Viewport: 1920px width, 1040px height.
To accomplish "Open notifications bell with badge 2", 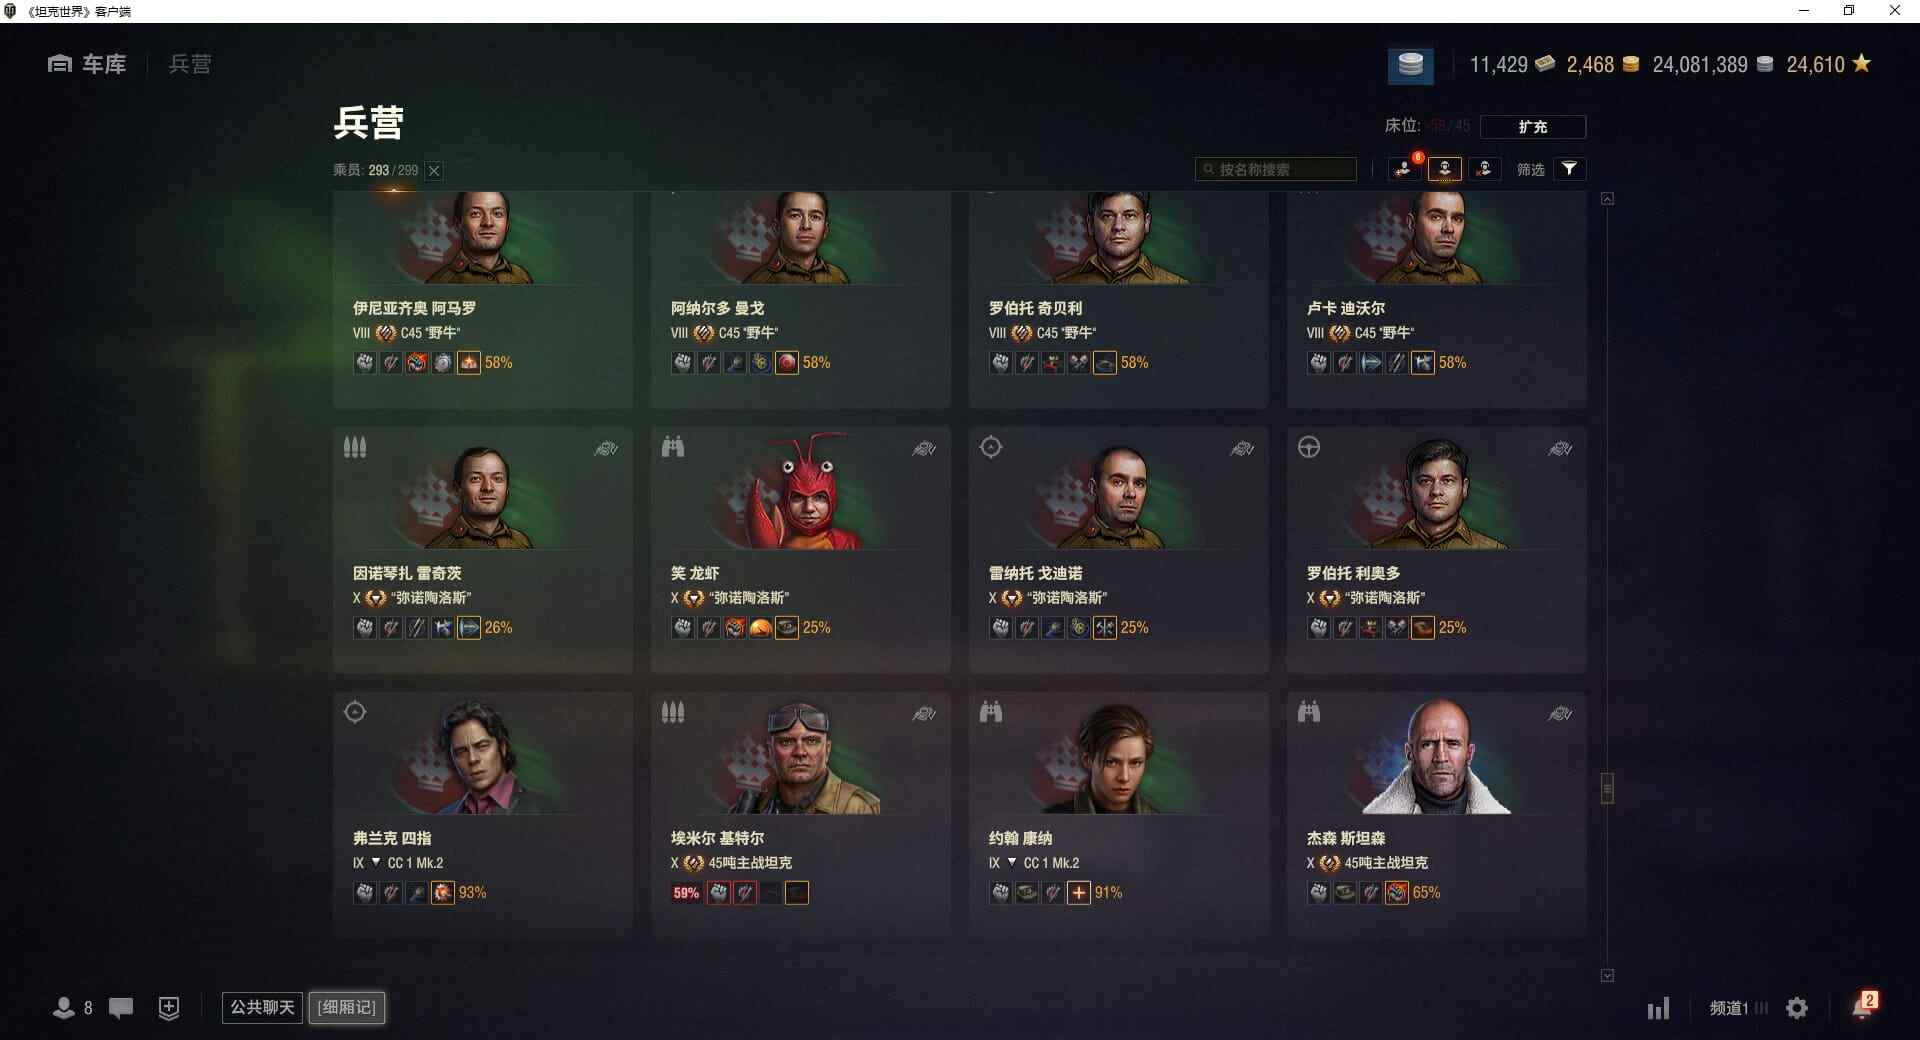I will pyautogui.click(x=1864, y=1005).
